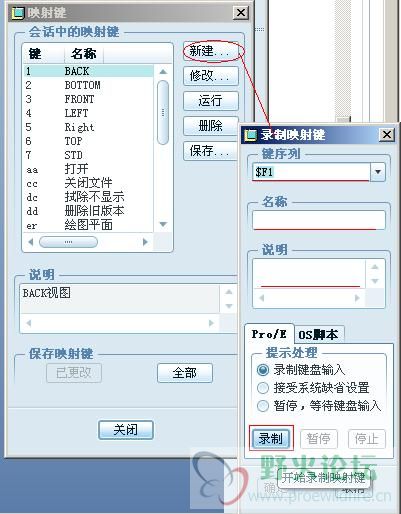401x514 pixels.
Task: Click the 新建... button
Action: click(x=211, y=51)
